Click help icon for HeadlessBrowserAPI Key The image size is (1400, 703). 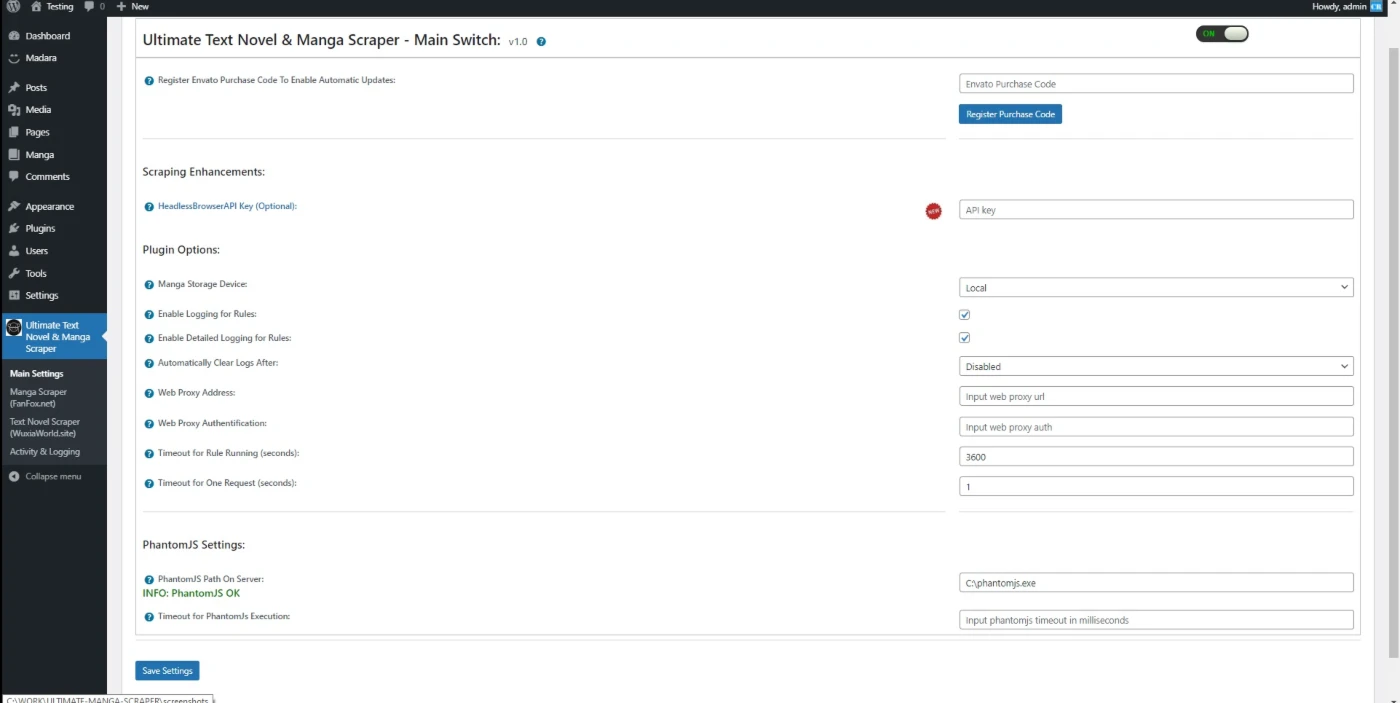149,206
